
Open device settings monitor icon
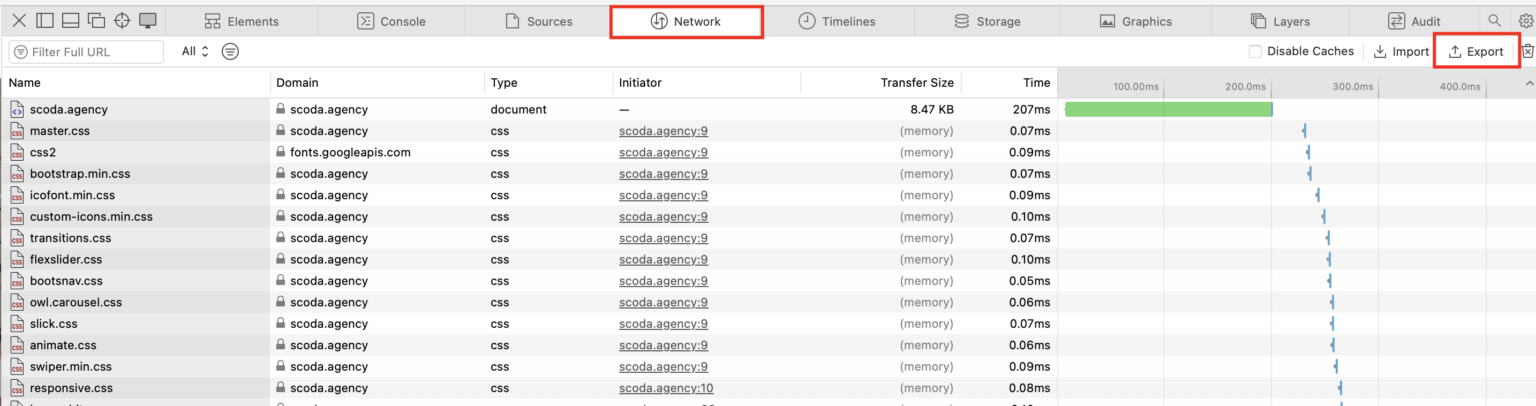[148, 21]
